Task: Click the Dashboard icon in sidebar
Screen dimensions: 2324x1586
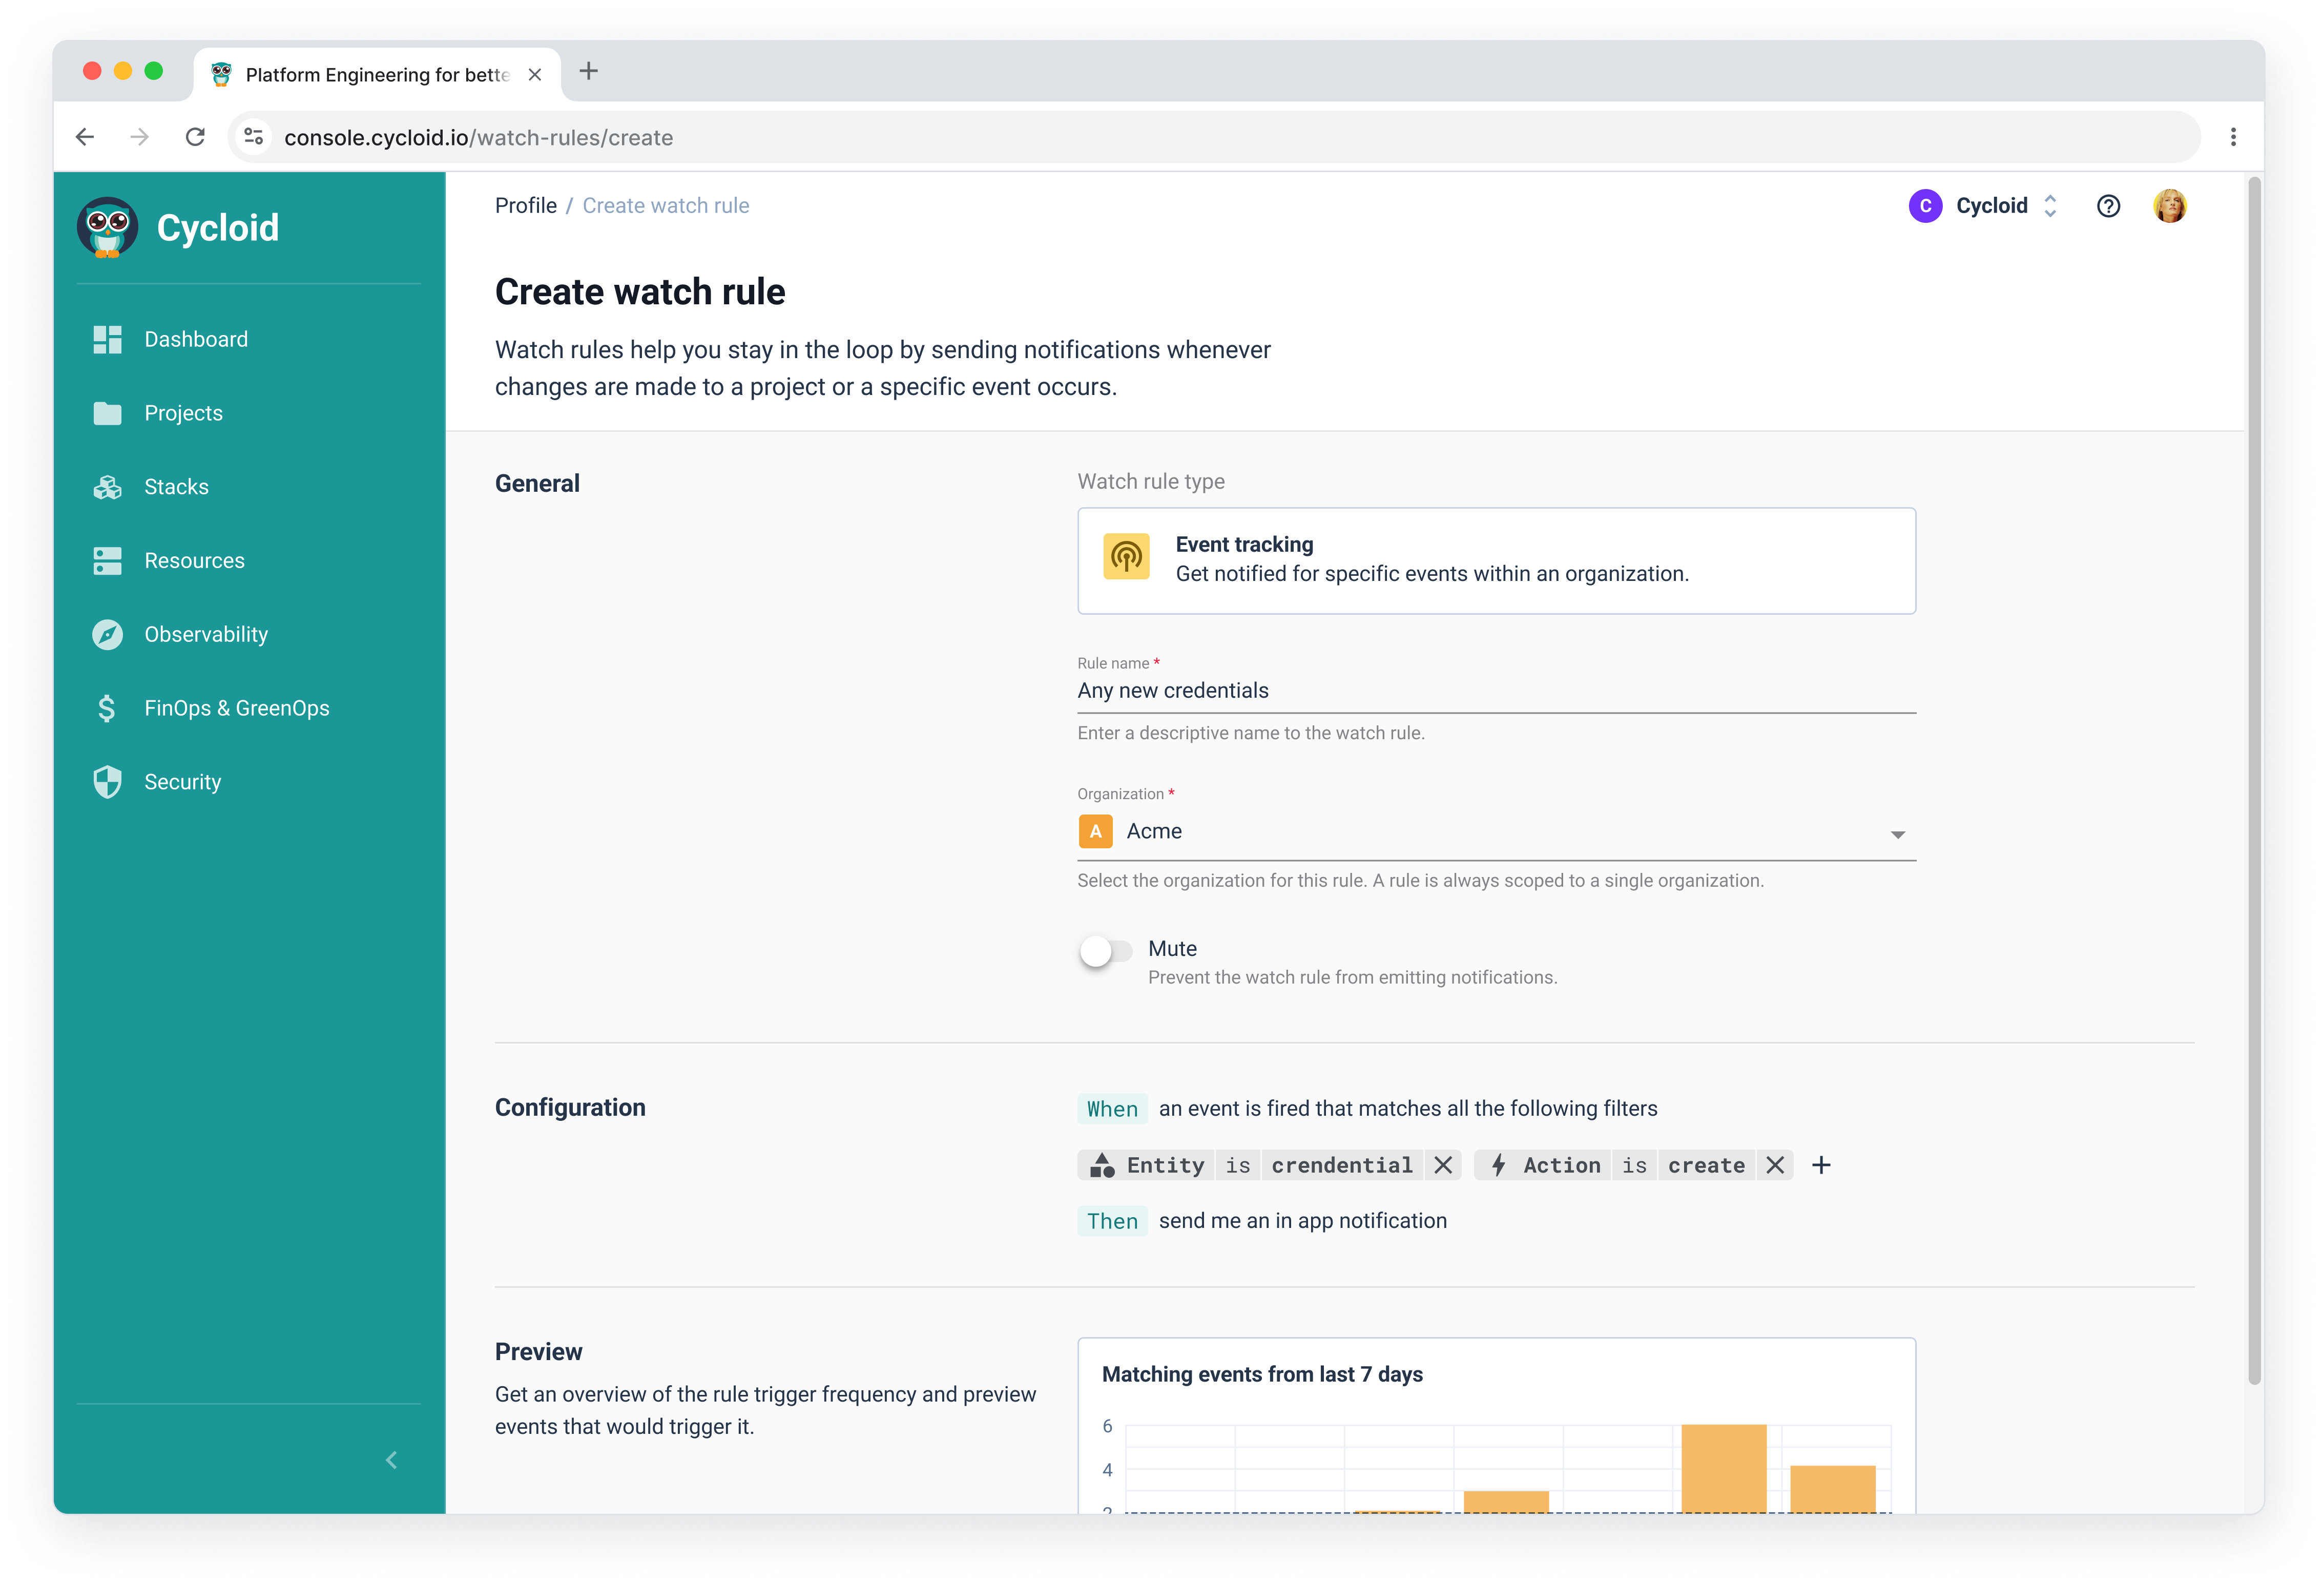Action: tap(107, 339)
